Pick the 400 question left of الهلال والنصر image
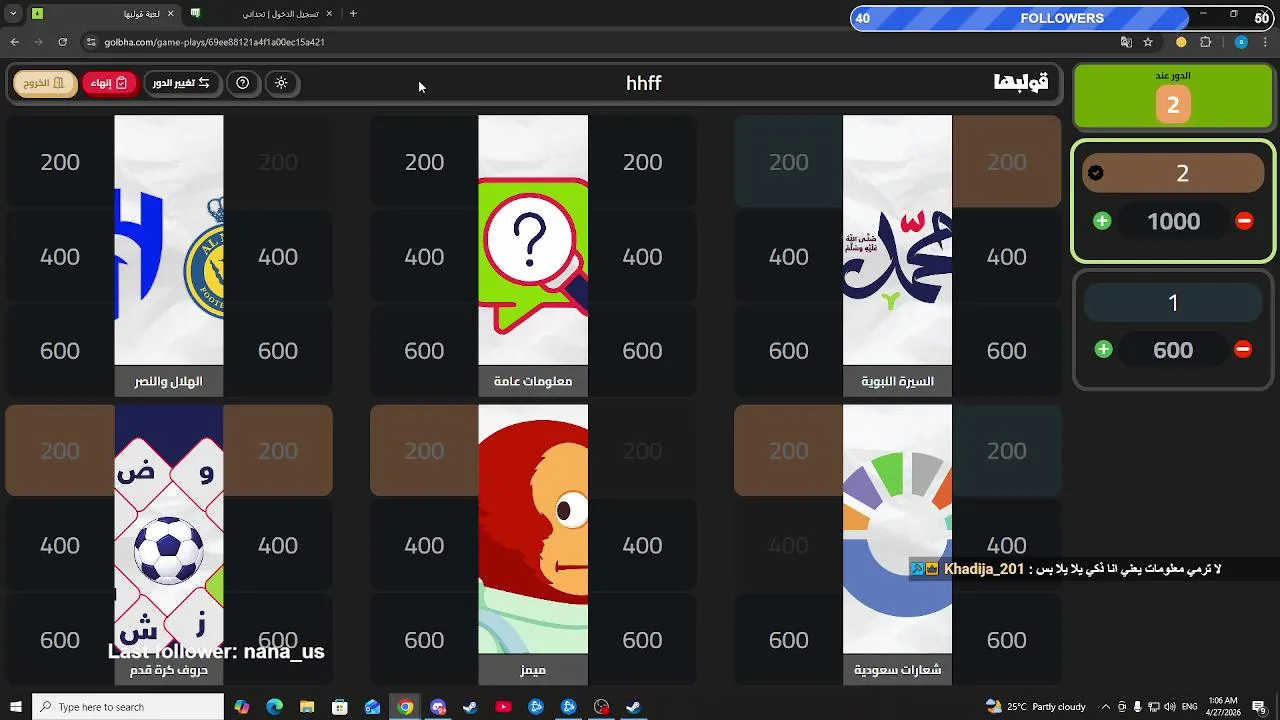The image size is (1280, 720). 60,257
